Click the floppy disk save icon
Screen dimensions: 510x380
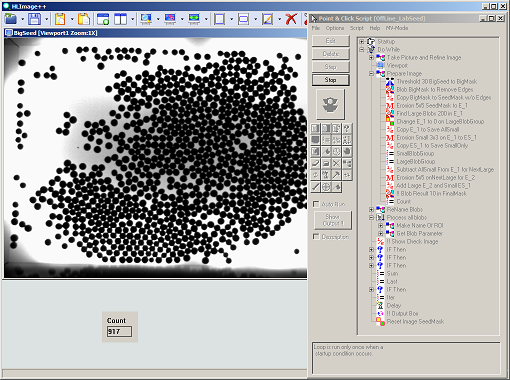pos(34,19)
